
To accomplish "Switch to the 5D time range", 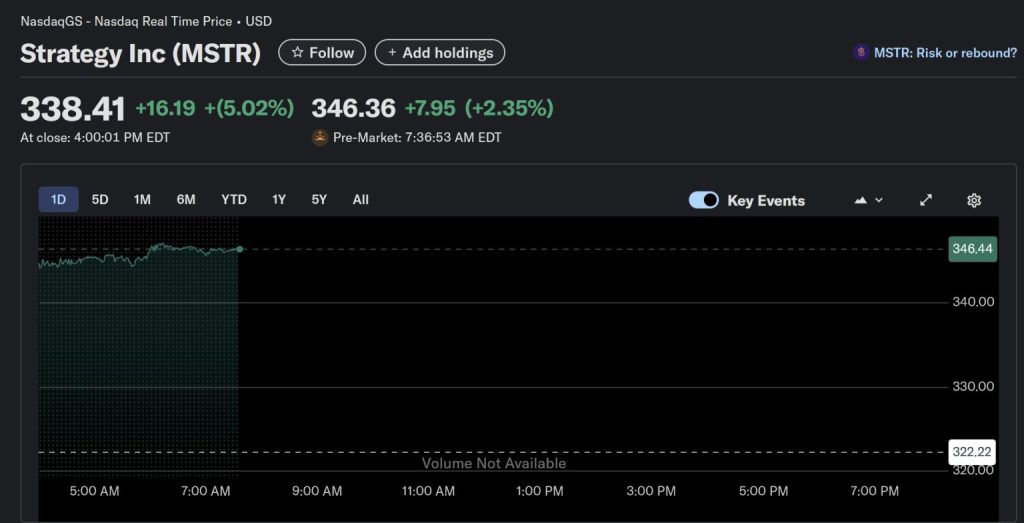I will pyautogui.click(x=100, y=200).
